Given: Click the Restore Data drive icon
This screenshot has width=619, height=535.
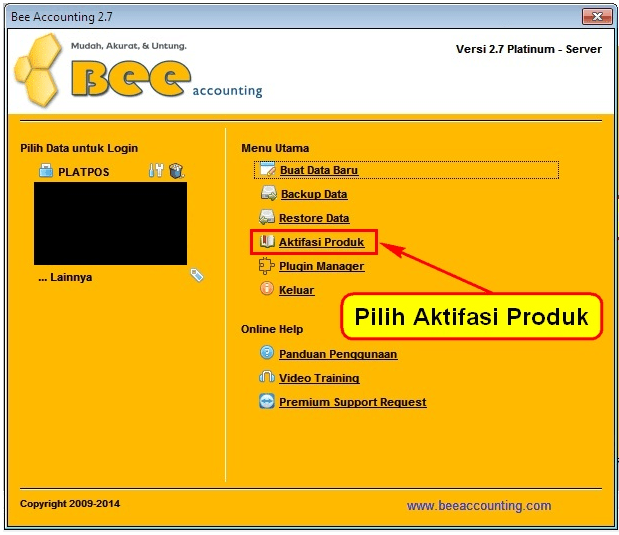Looking at the screenshot, I should [267, 218].
